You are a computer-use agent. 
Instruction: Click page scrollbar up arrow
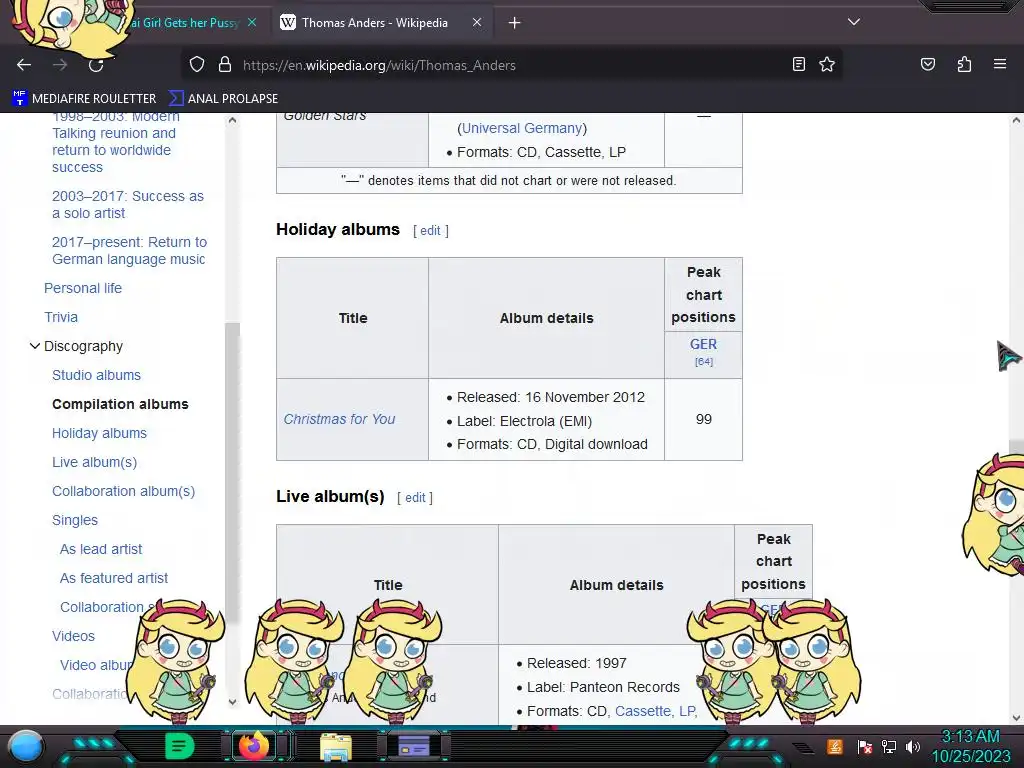point(1016,120)
